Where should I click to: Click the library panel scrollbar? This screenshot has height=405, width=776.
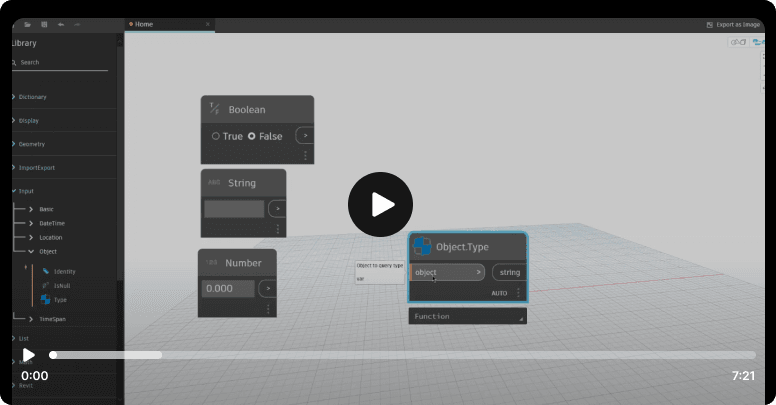click(119, 163)
